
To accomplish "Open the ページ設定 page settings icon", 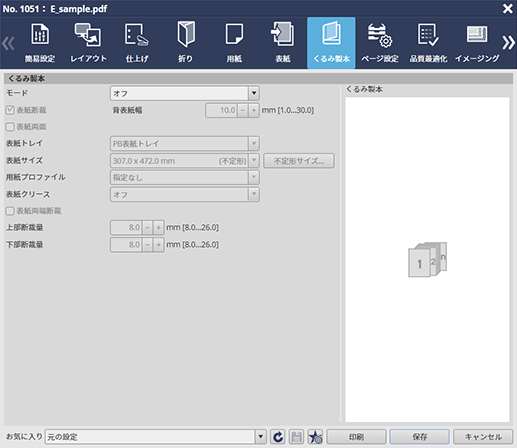I will 380,35.
